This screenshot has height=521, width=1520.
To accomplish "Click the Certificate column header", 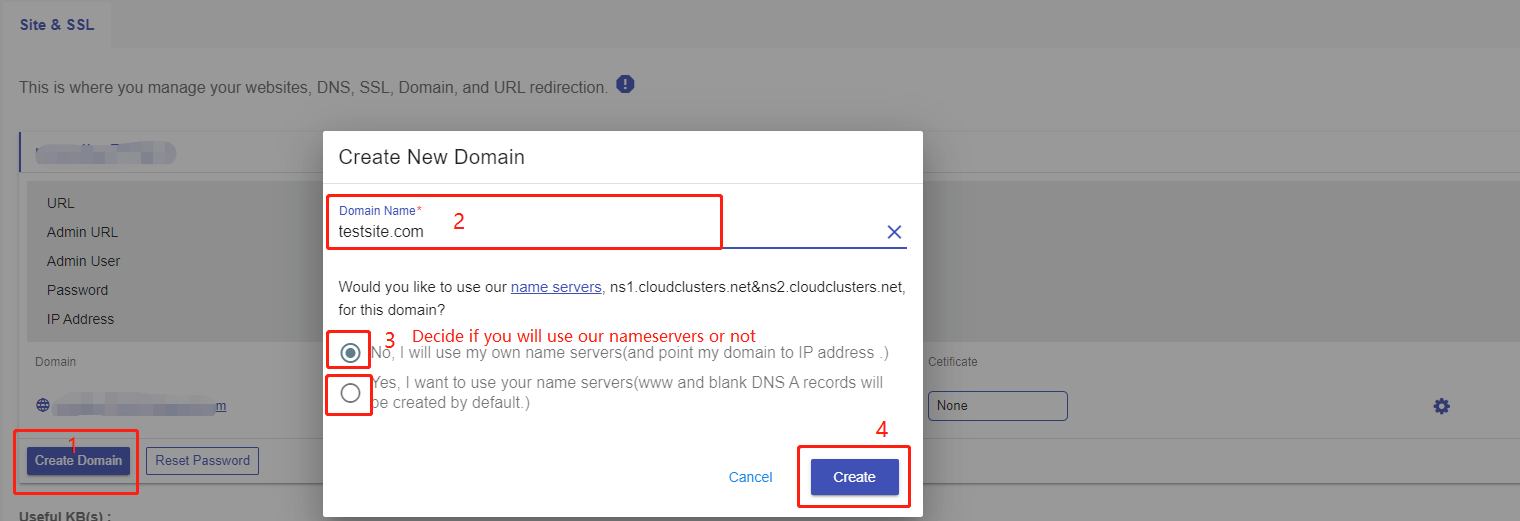I will 952,361.
